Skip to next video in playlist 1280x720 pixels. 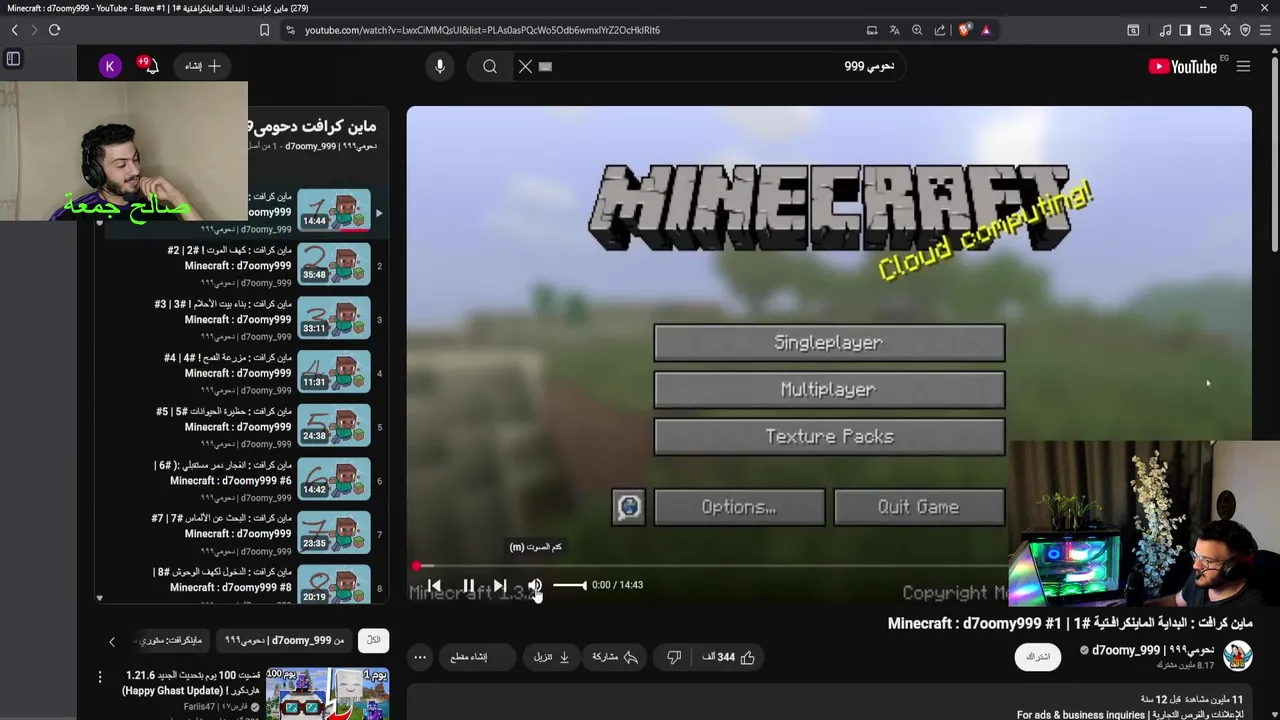500,586
